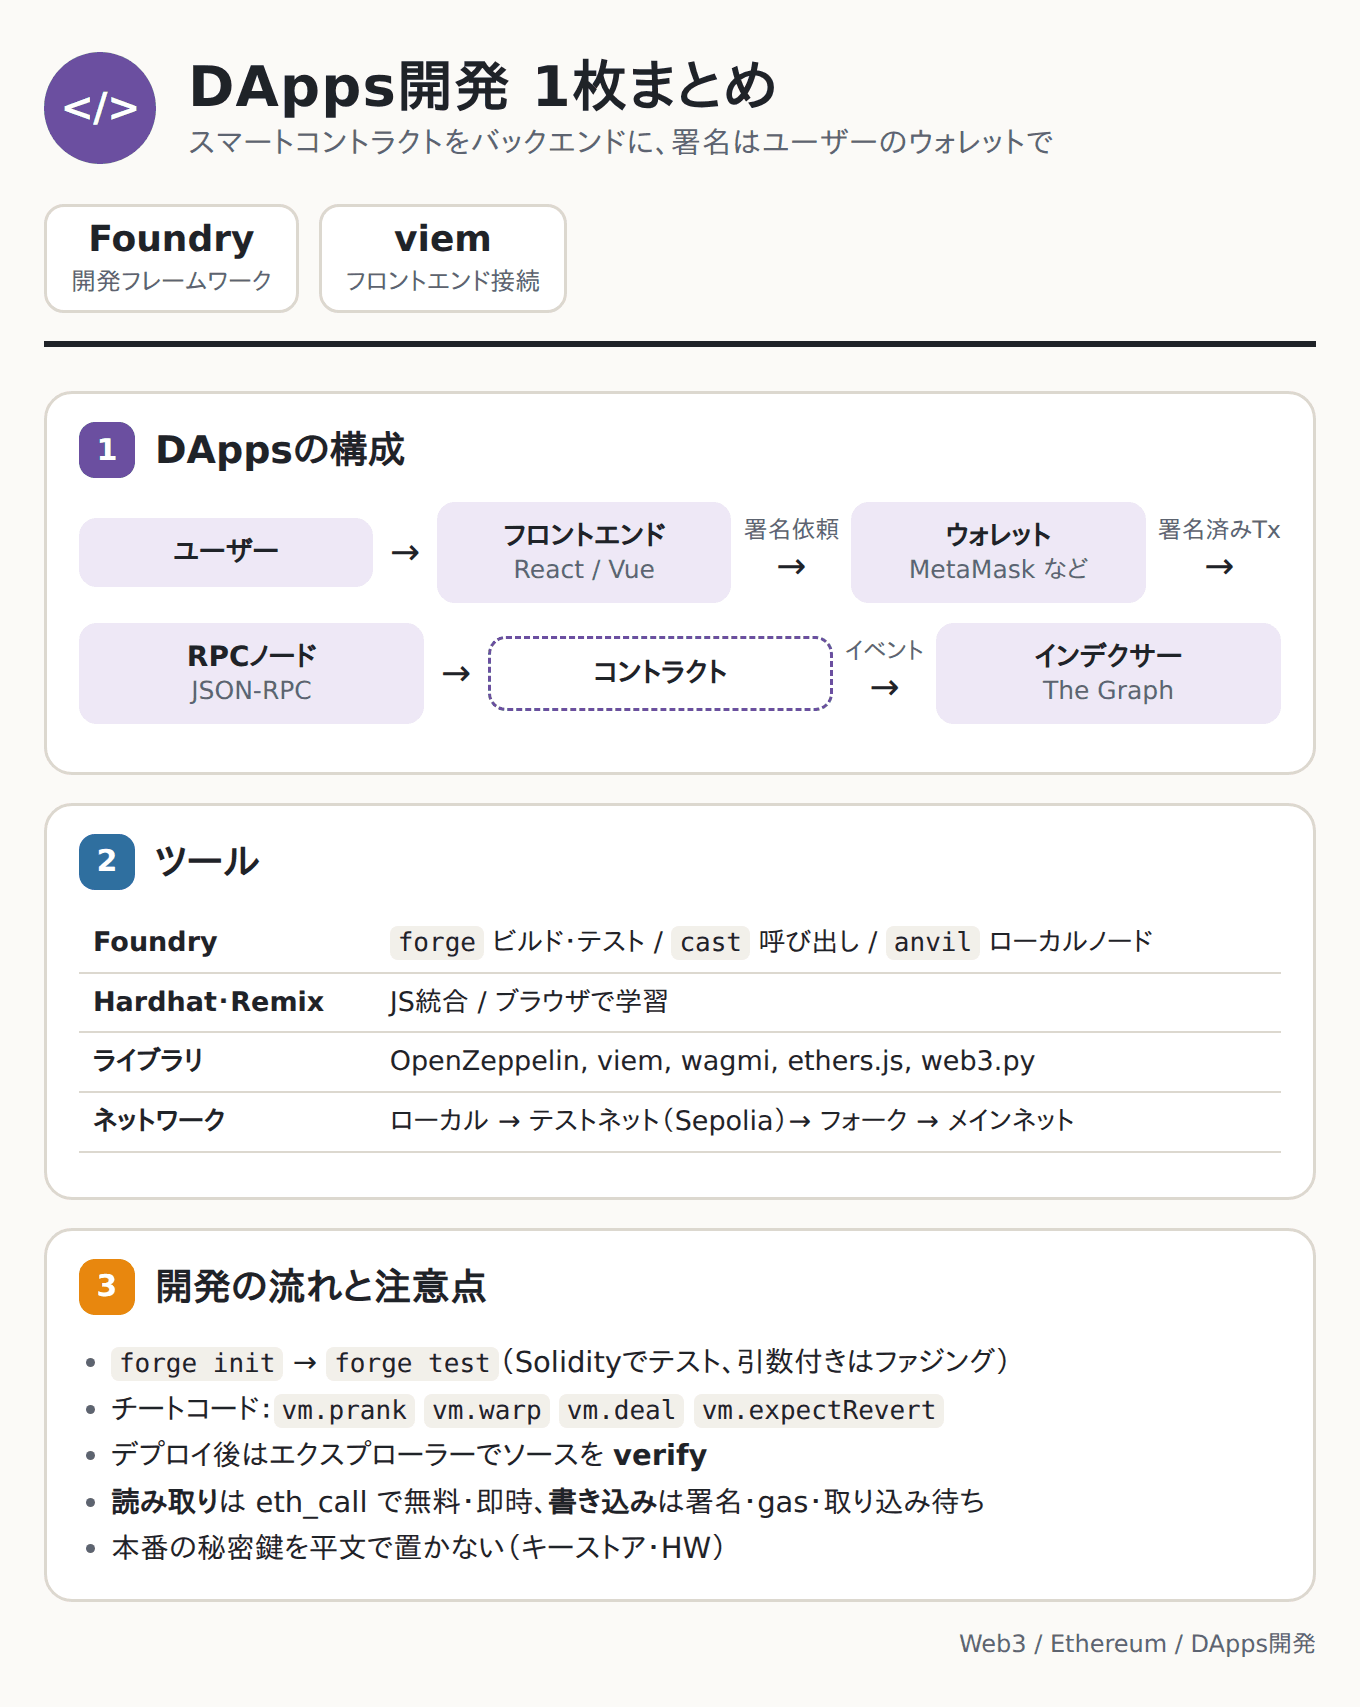1360x1707 pixels.
Task: Click the DAppsの構成 section heading
Action: click(280, 450)
